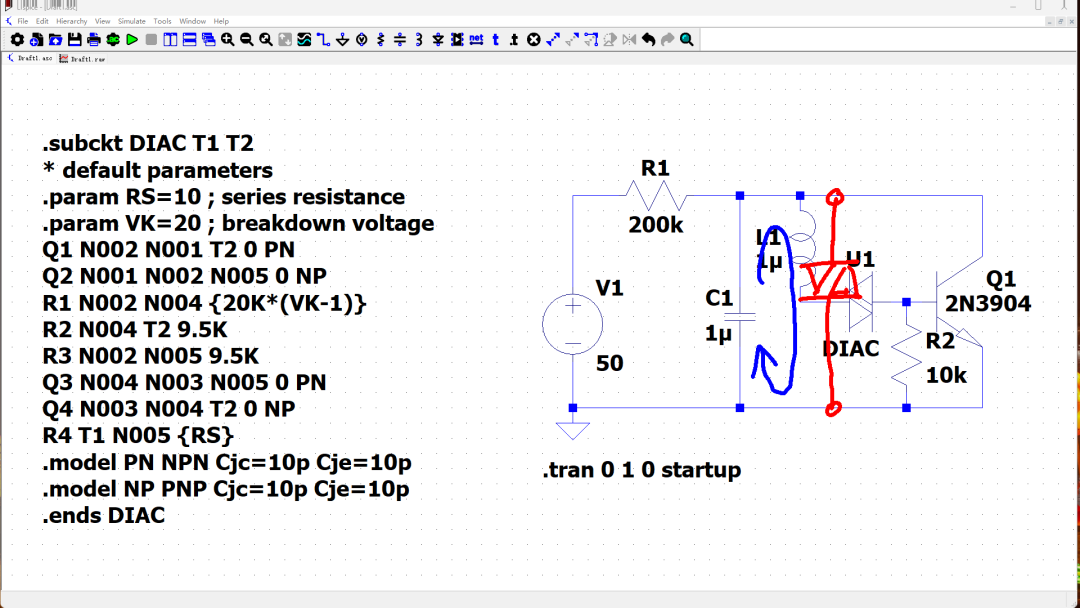Select the C1 capacitor label
The image size is (1080, 608).
pos(719,298)
